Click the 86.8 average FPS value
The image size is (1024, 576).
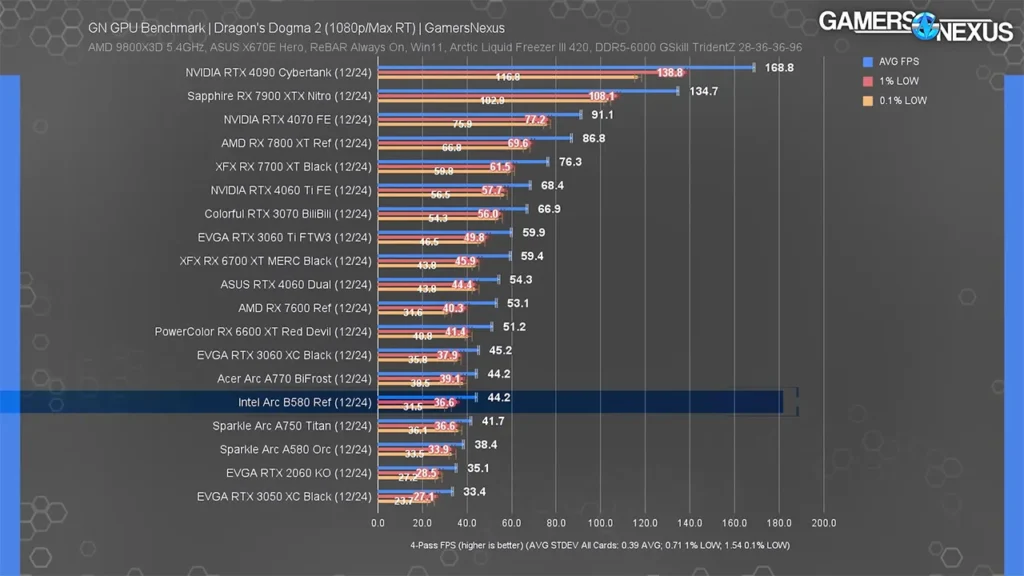click(594, 138)
